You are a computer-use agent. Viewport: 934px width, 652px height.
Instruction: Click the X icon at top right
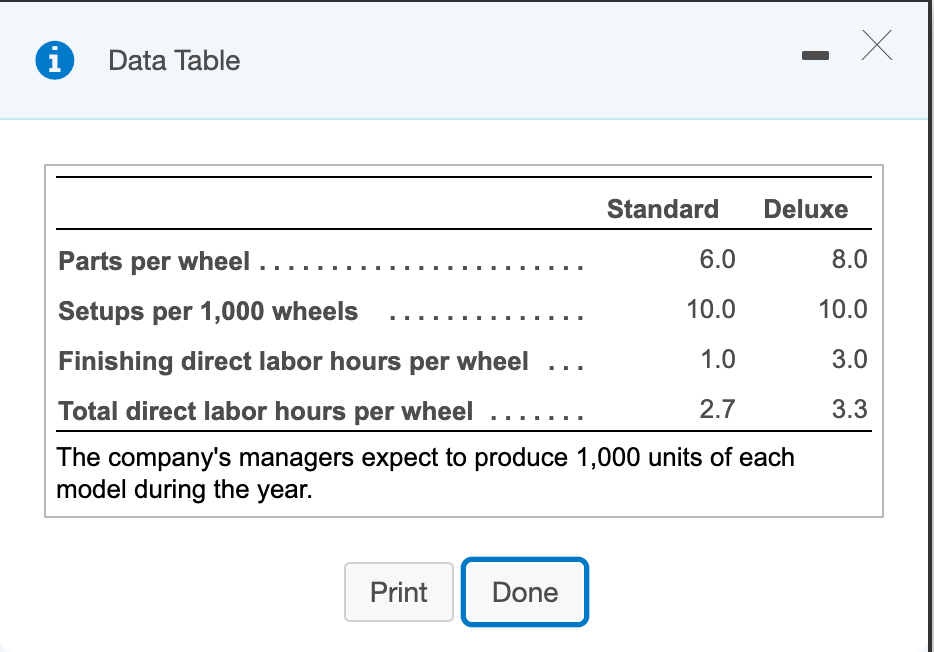(876, 45)
